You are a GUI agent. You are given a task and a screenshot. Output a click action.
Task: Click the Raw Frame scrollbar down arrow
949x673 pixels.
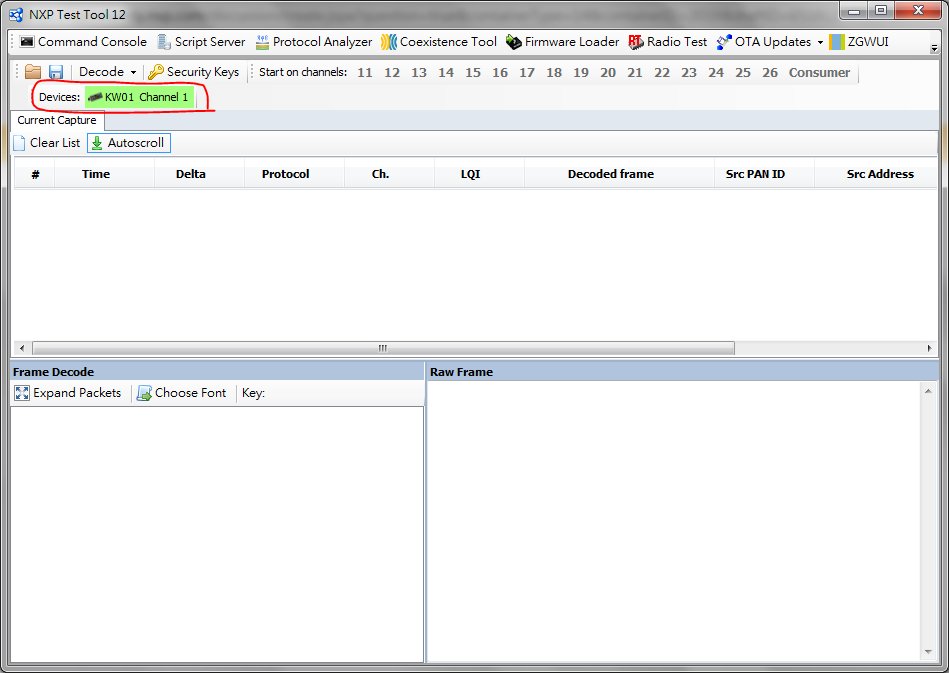(928, 652)
